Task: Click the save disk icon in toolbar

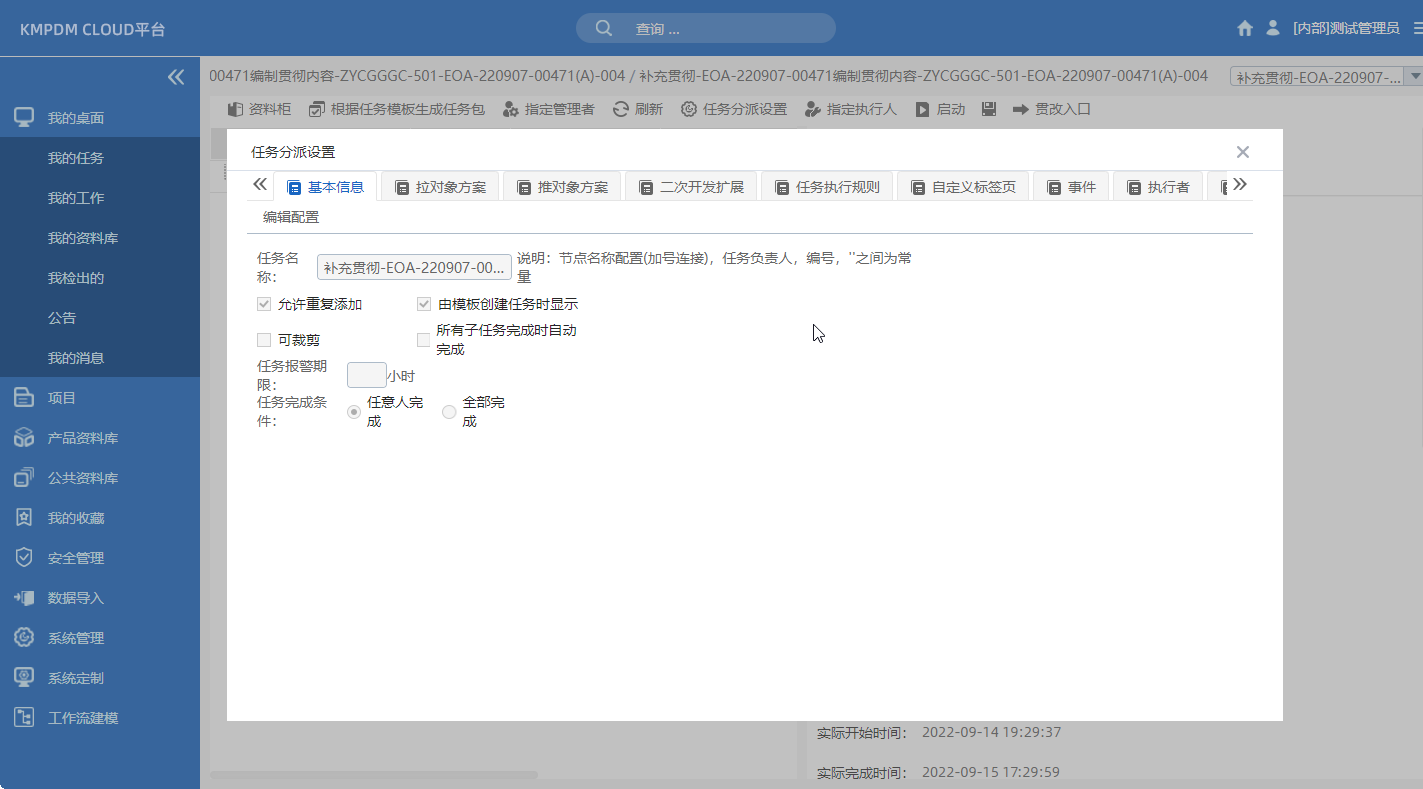Action: pyautogui.click(x=987, y=109)
